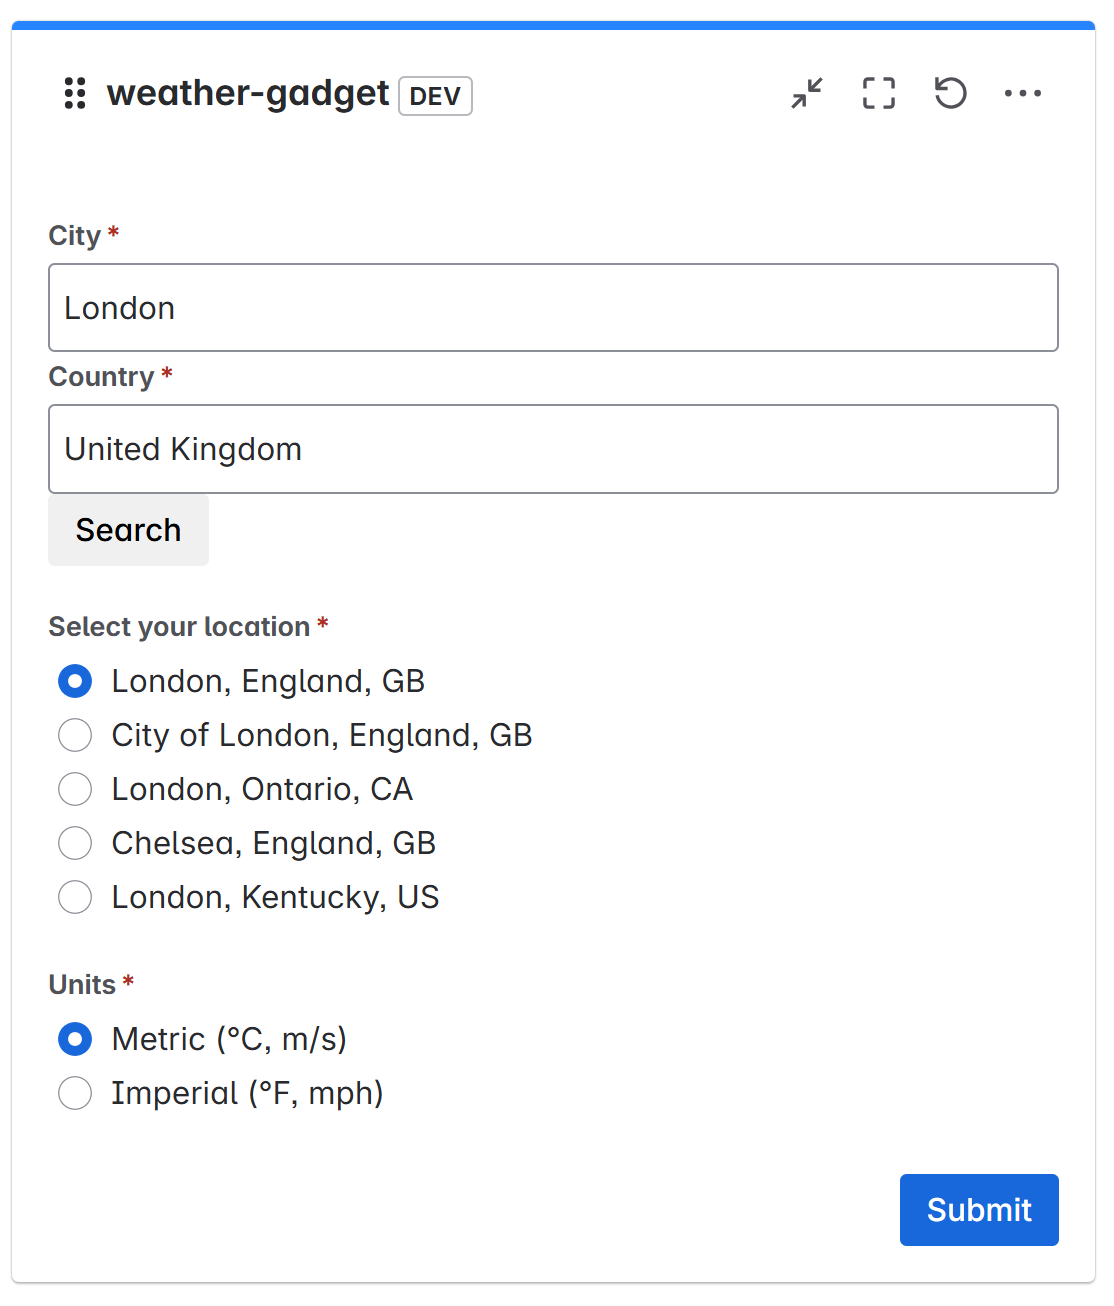Choose City of London, England, GB
1114x1306 pixels.
coord(75,735)
